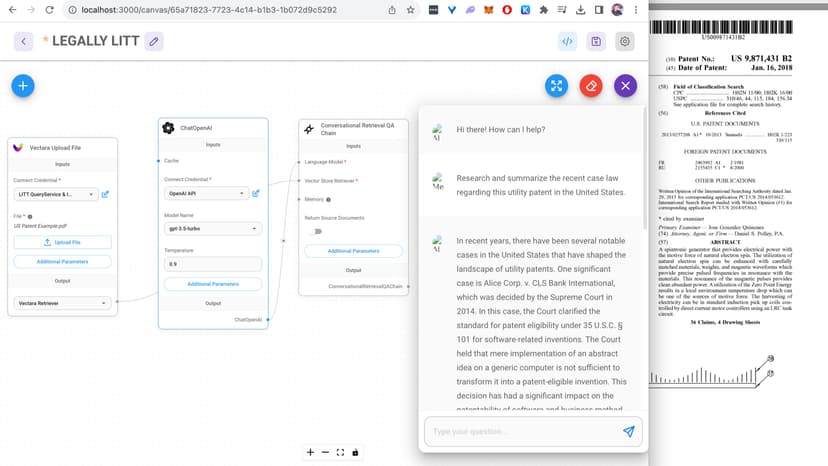Share this page from address bar
Viewport: 828px width, 466px height.
[392, 10]
